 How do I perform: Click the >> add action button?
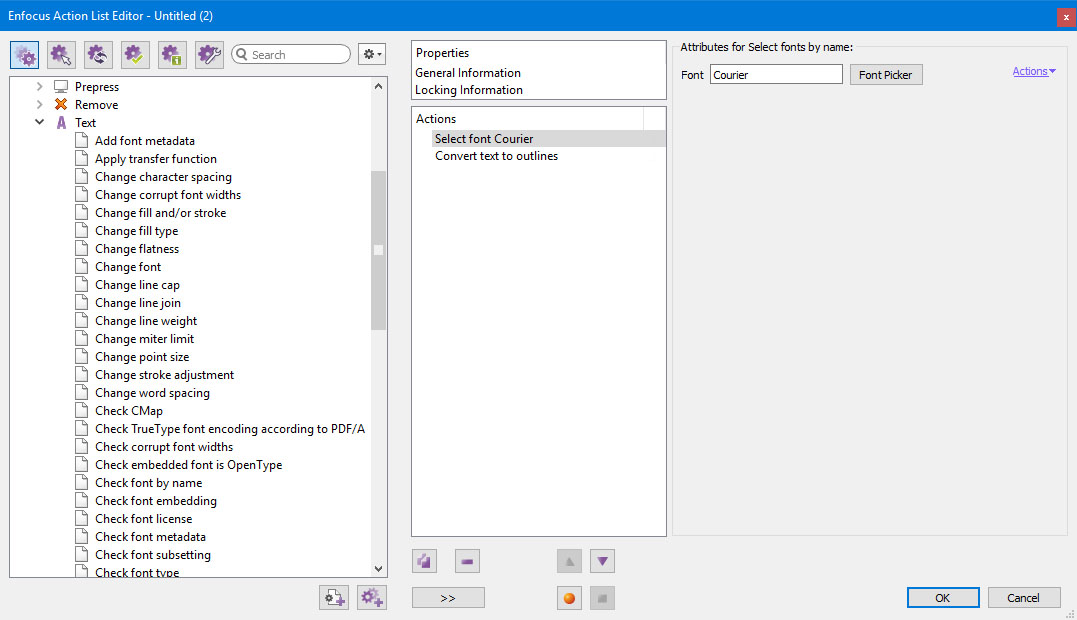coord(449,598)
